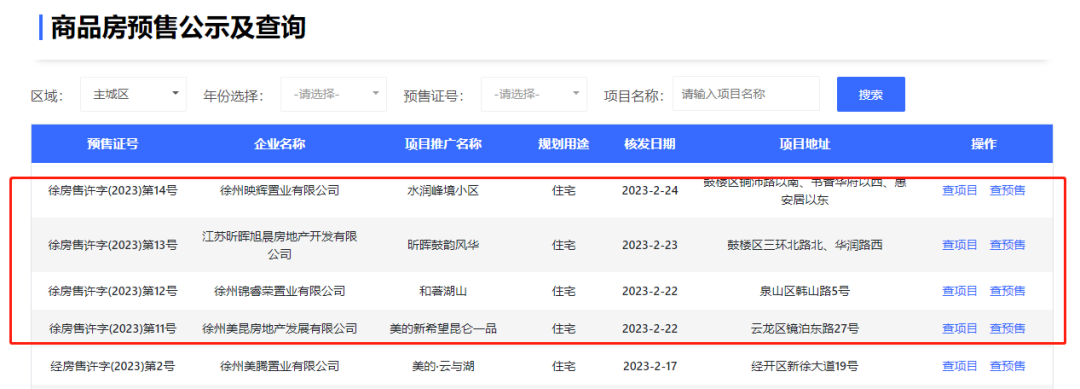1080x389 pixels.
Task: Expand the 预售证号 dropdown
Action: pos(534,94)
